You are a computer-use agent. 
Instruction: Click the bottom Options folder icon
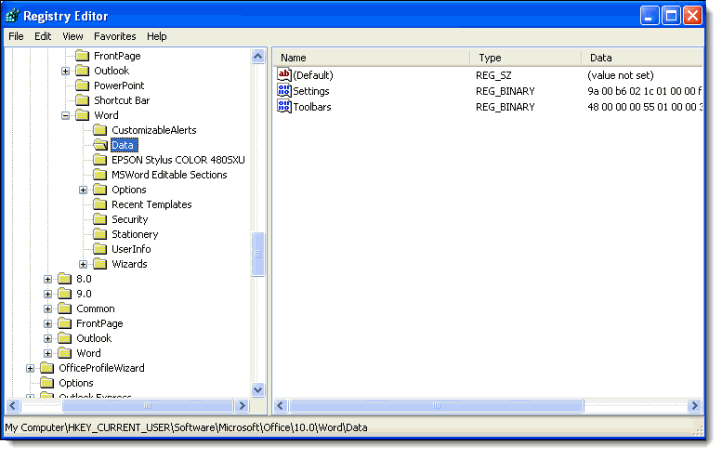click(47, 383)
